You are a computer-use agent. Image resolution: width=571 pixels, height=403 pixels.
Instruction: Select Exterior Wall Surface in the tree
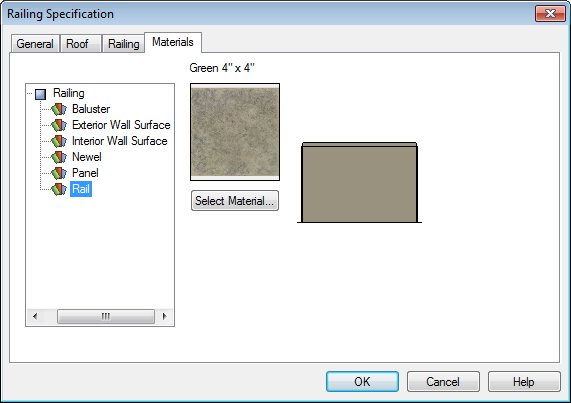121,125
